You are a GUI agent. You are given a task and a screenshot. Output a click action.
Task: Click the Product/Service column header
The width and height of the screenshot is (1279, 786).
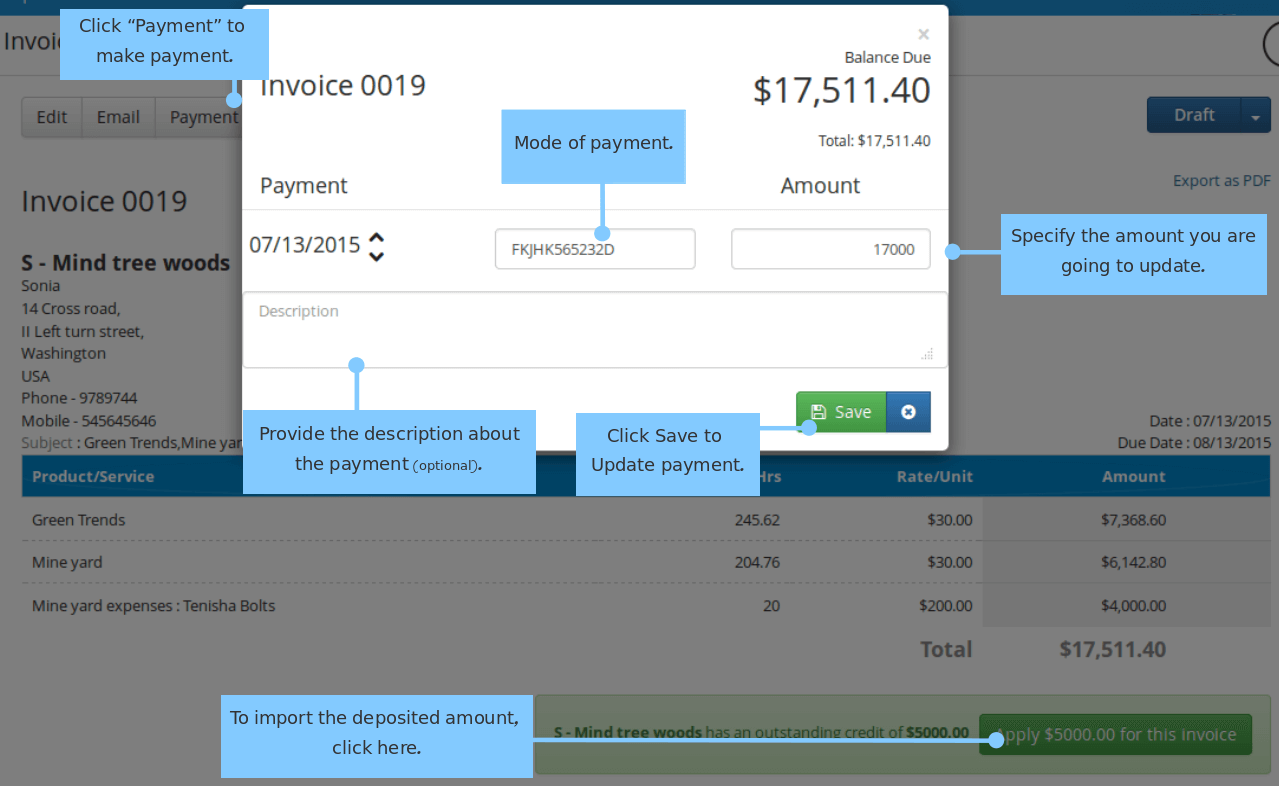pyautogui.click(x=93, y=476)
